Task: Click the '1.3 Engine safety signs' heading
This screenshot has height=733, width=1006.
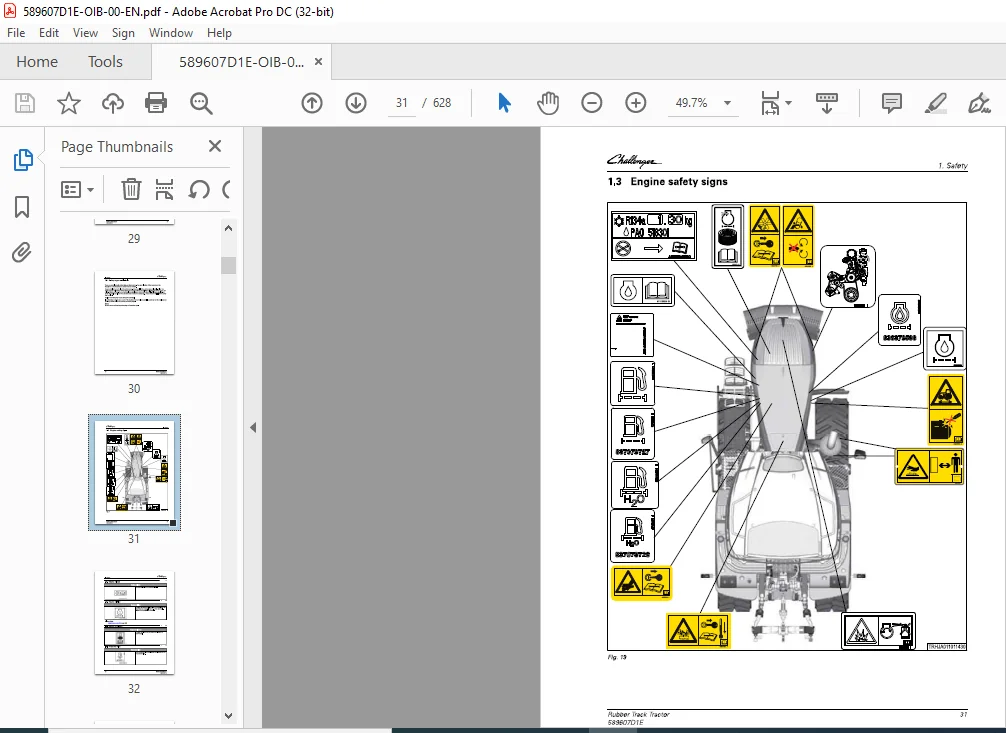Action: pyautogui.click(x=667, y=182)
